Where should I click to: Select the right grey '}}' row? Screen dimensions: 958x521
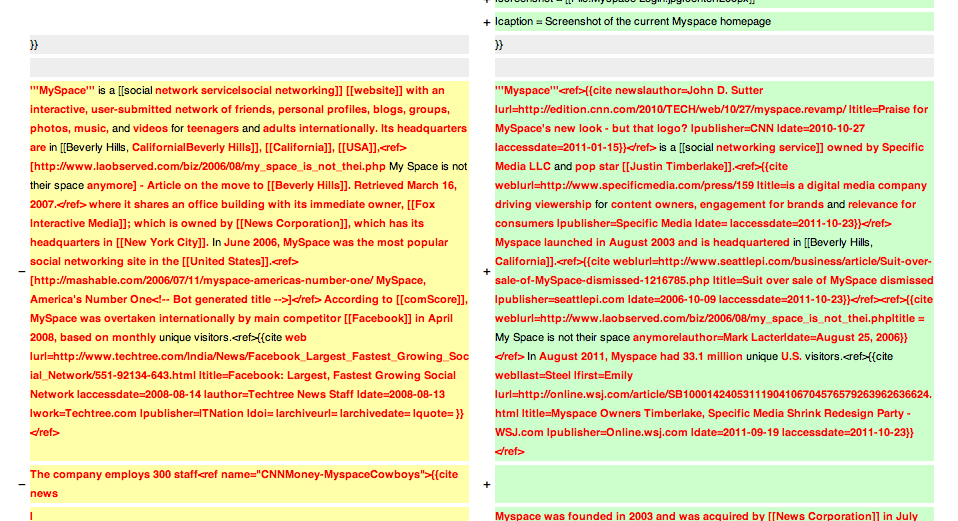(x=714, y=45)
